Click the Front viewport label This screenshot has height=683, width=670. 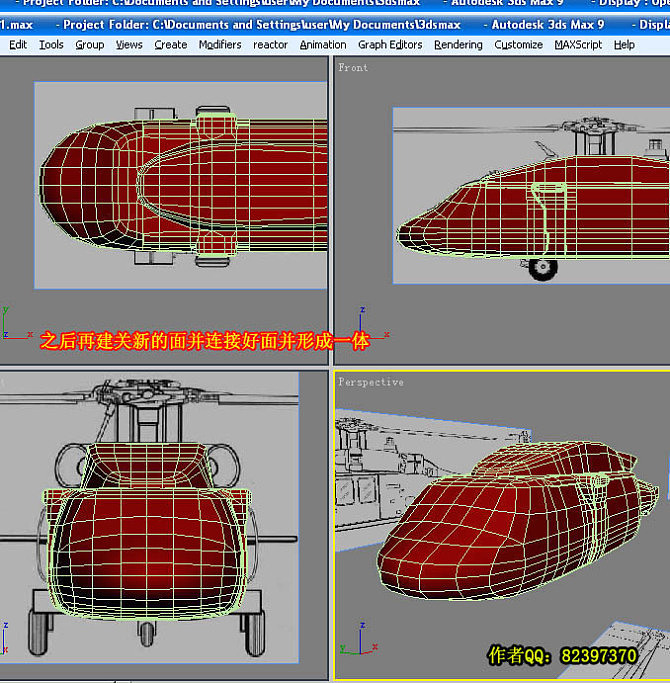[x=353, y=68]
